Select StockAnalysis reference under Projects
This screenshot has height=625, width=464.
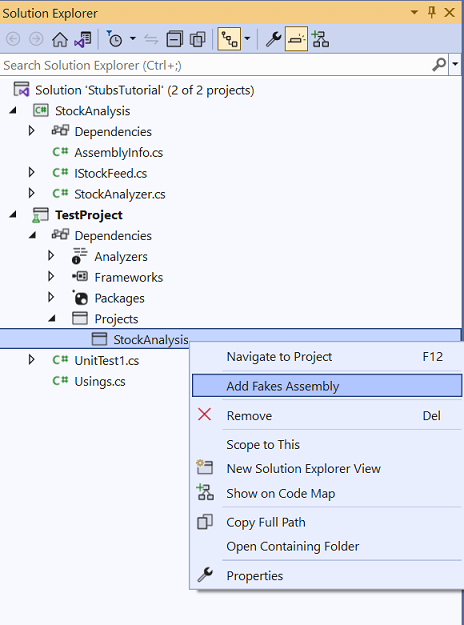[x=151, y=340]
